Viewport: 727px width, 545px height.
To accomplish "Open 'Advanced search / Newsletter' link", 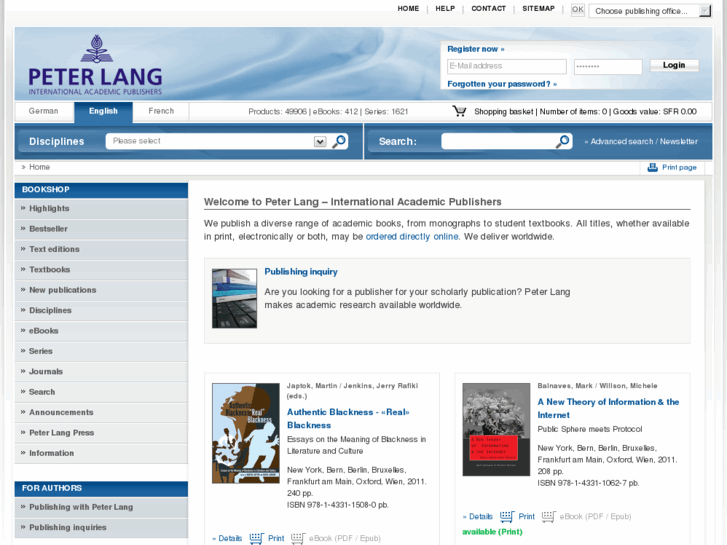I will pyautogui.click(x=641, y=141).
